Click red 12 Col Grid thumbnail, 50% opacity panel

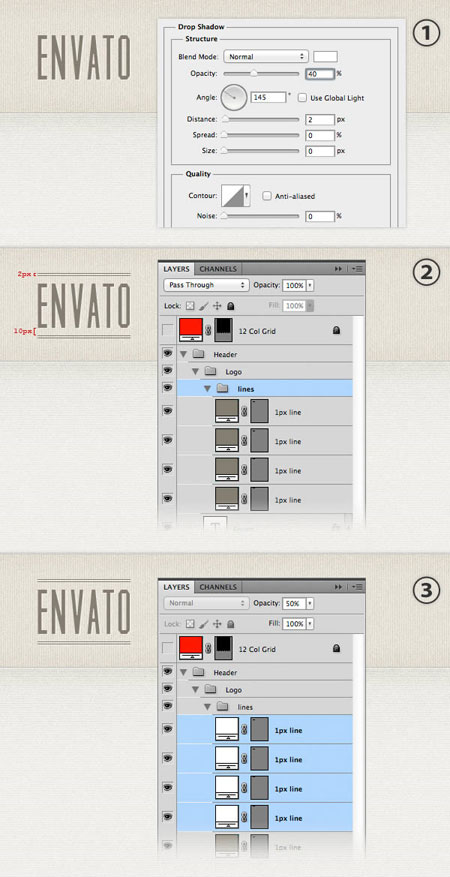pyautogui.click(x=191, y=649)
